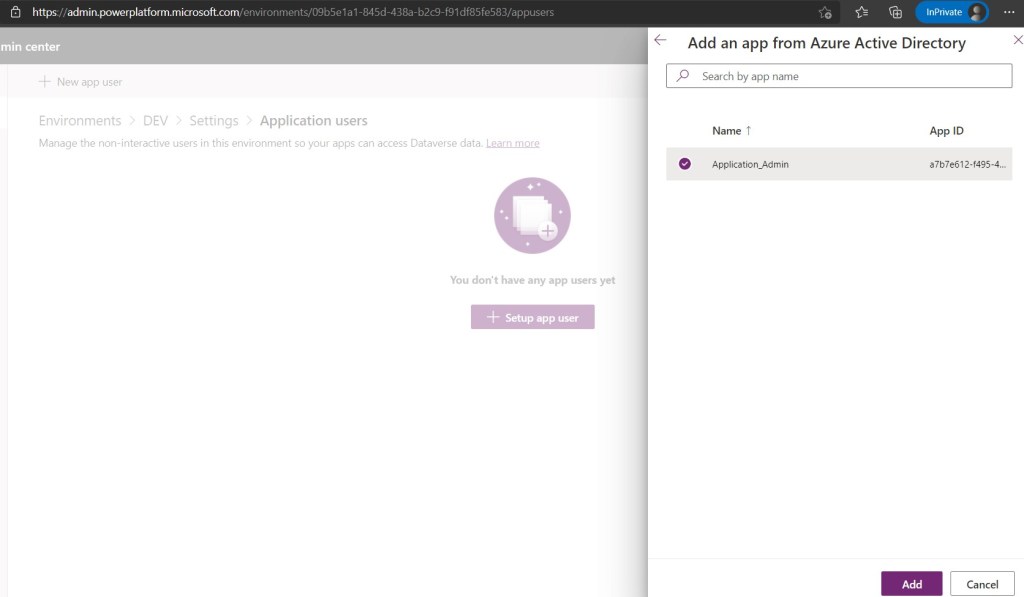1024x597 pixels.
Task: Open the Learn more link
Action: click(512, 144)
